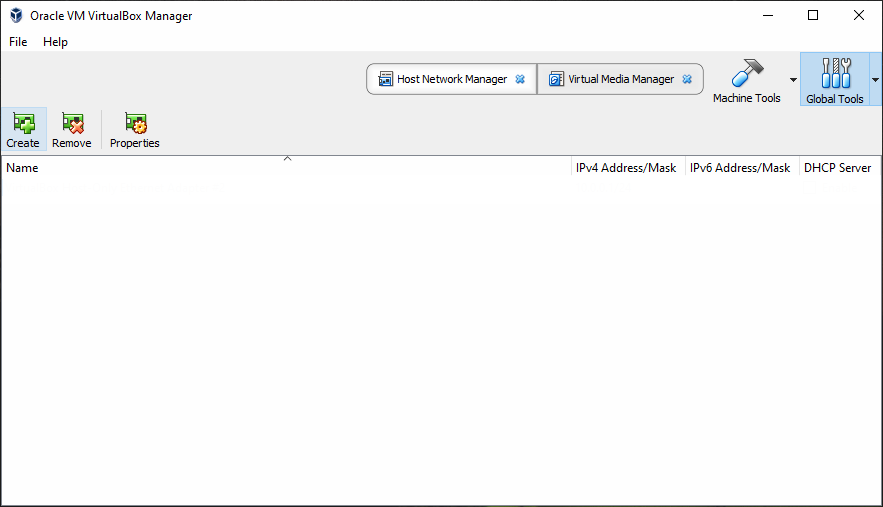Expand the Machine Tools dropdown arrow
Screen dimensions: 883x507
click(x=793, y=80)
